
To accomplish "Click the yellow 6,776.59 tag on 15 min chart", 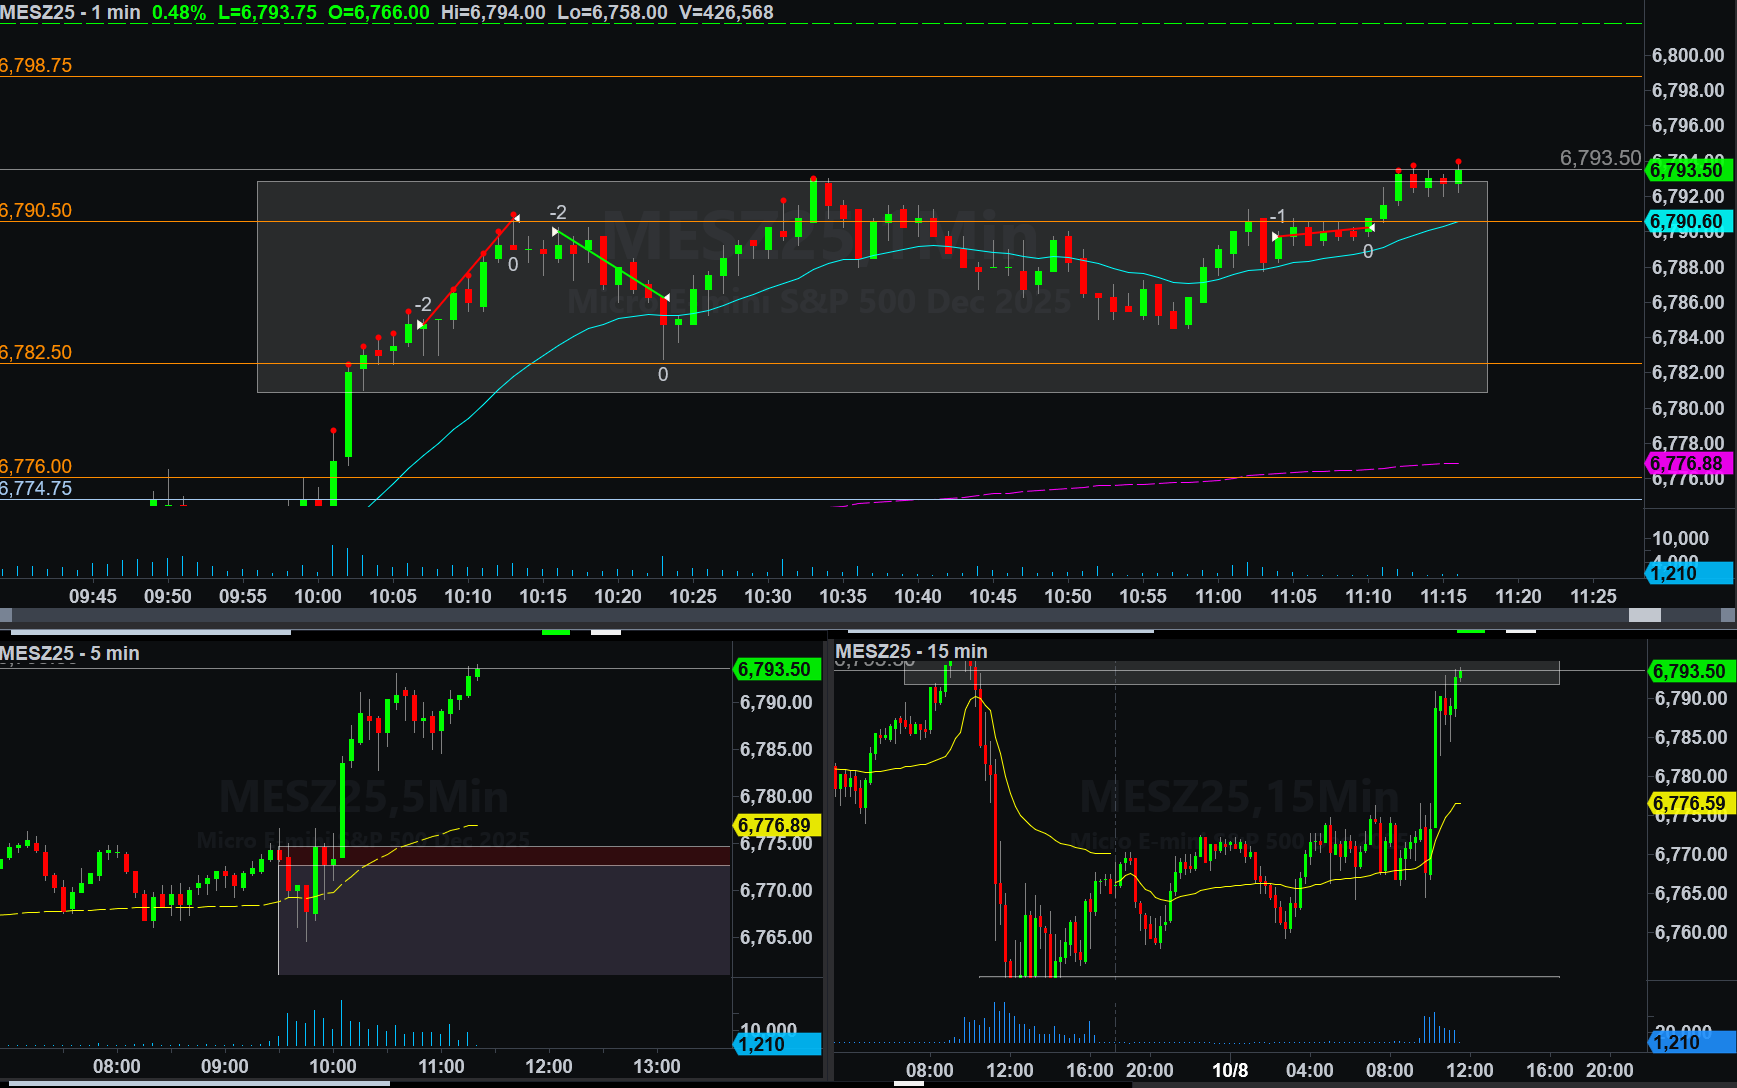I will 1689,803.
